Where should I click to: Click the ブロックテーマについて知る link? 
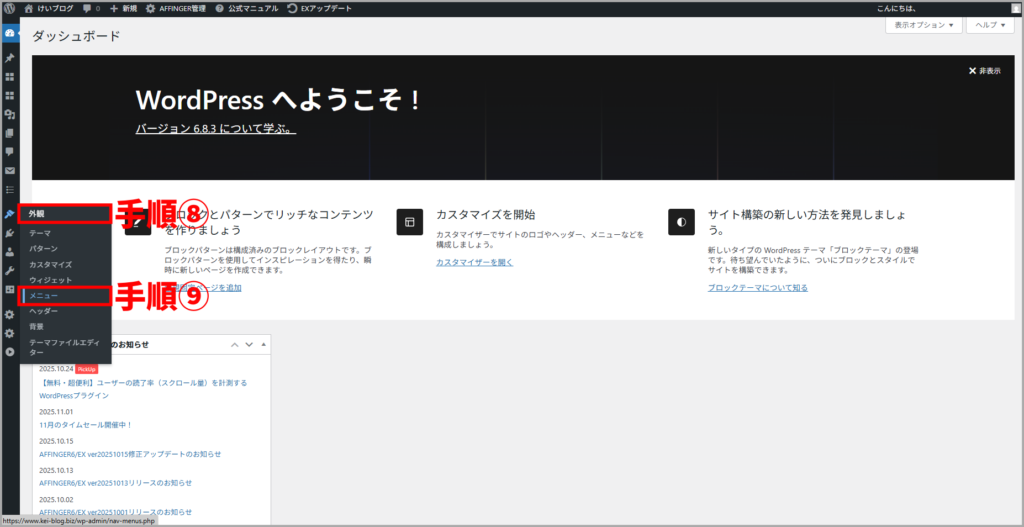pyautogui.click(x=757, y=287)
